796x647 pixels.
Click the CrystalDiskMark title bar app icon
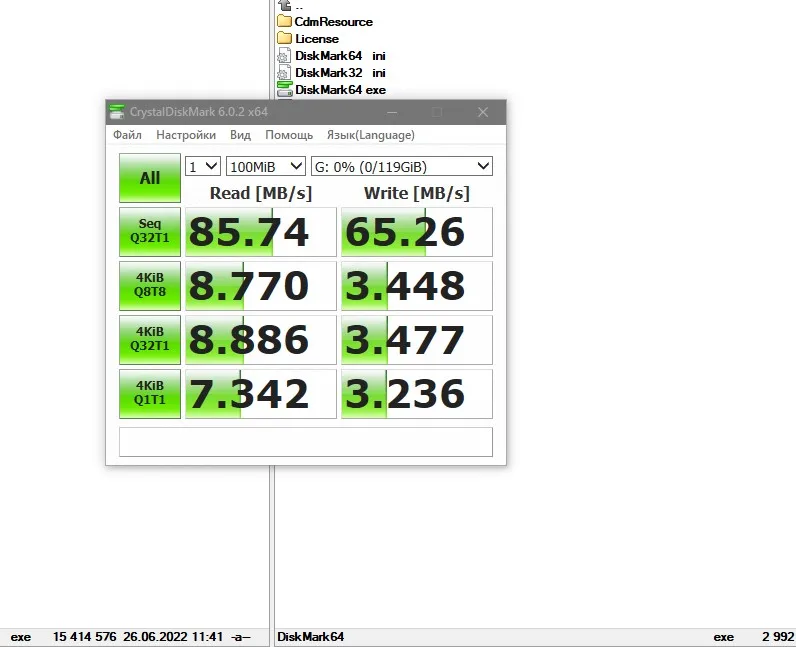(117, 112)
